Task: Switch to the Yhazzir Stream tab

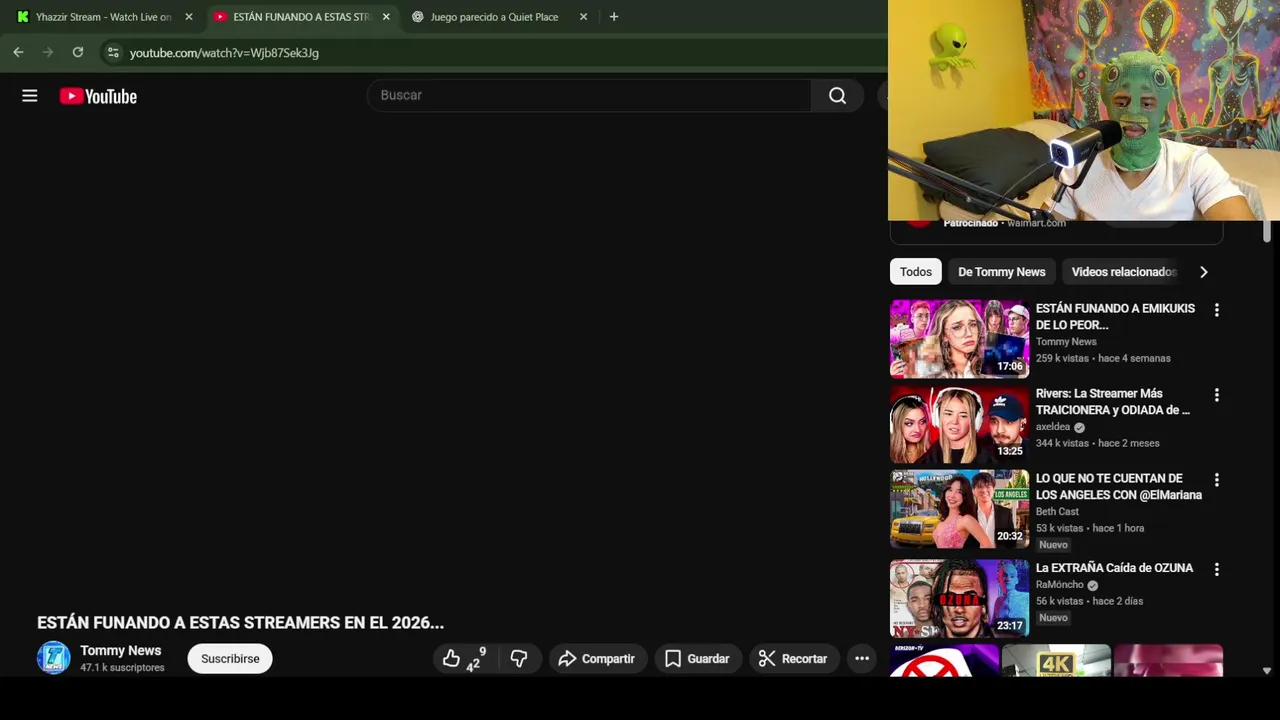Action: [104, 17]
